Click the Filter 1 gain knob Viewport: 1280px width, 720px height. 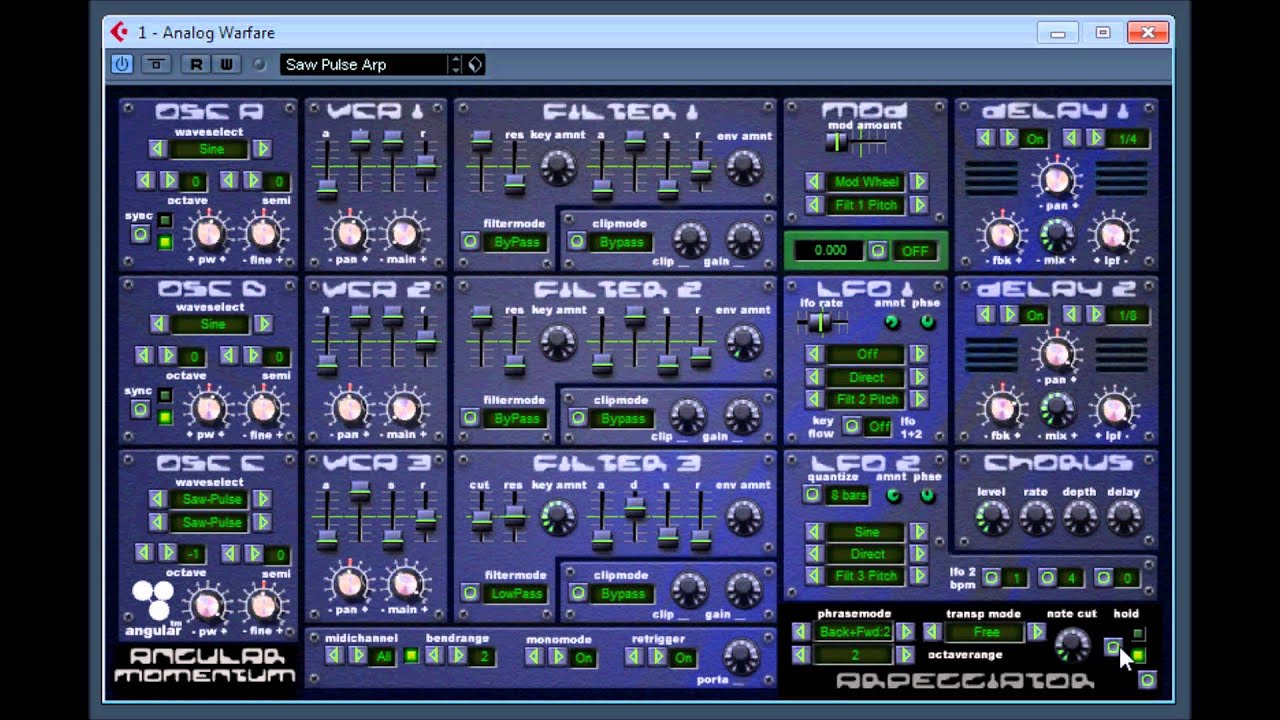coord(743,240)
